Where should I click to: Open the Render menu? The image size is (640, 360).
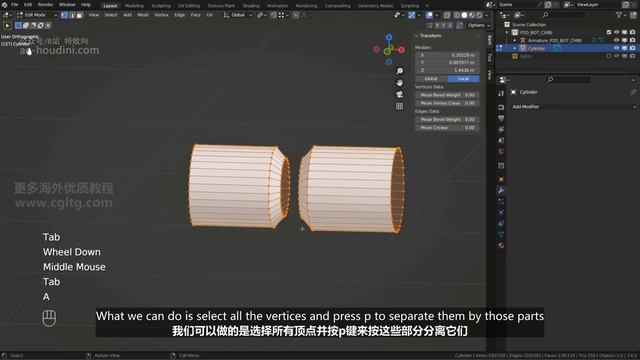pyautogui.click(x=45, y=5)
